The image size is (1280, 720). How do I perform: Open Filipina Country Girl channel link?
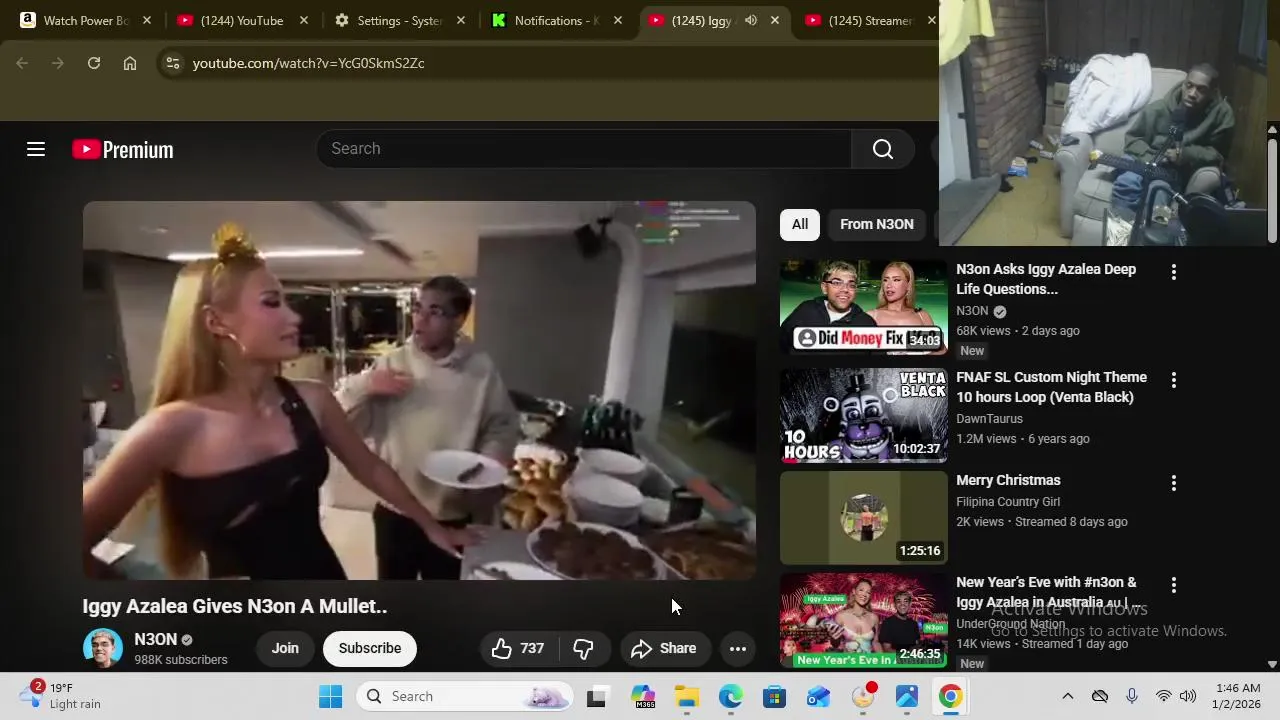pos(1008,502)
